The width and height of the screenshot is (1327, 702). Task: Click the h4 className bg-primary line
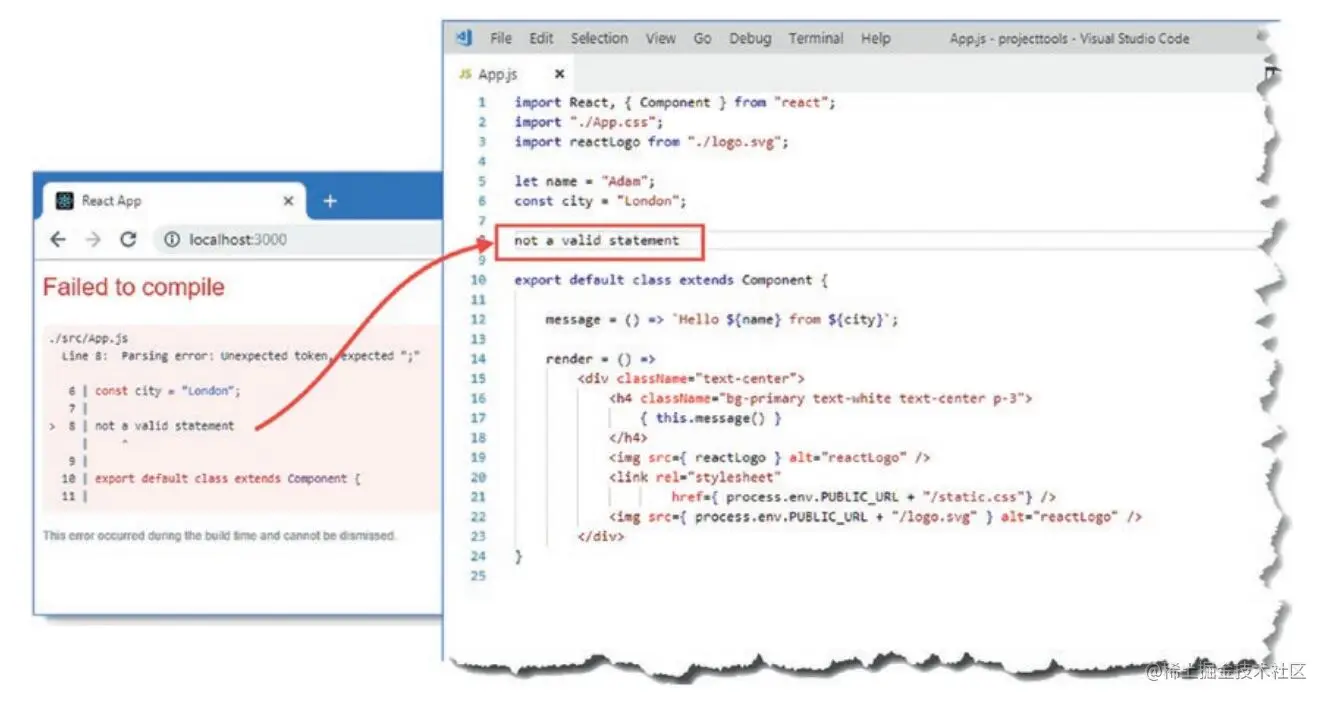820,398
